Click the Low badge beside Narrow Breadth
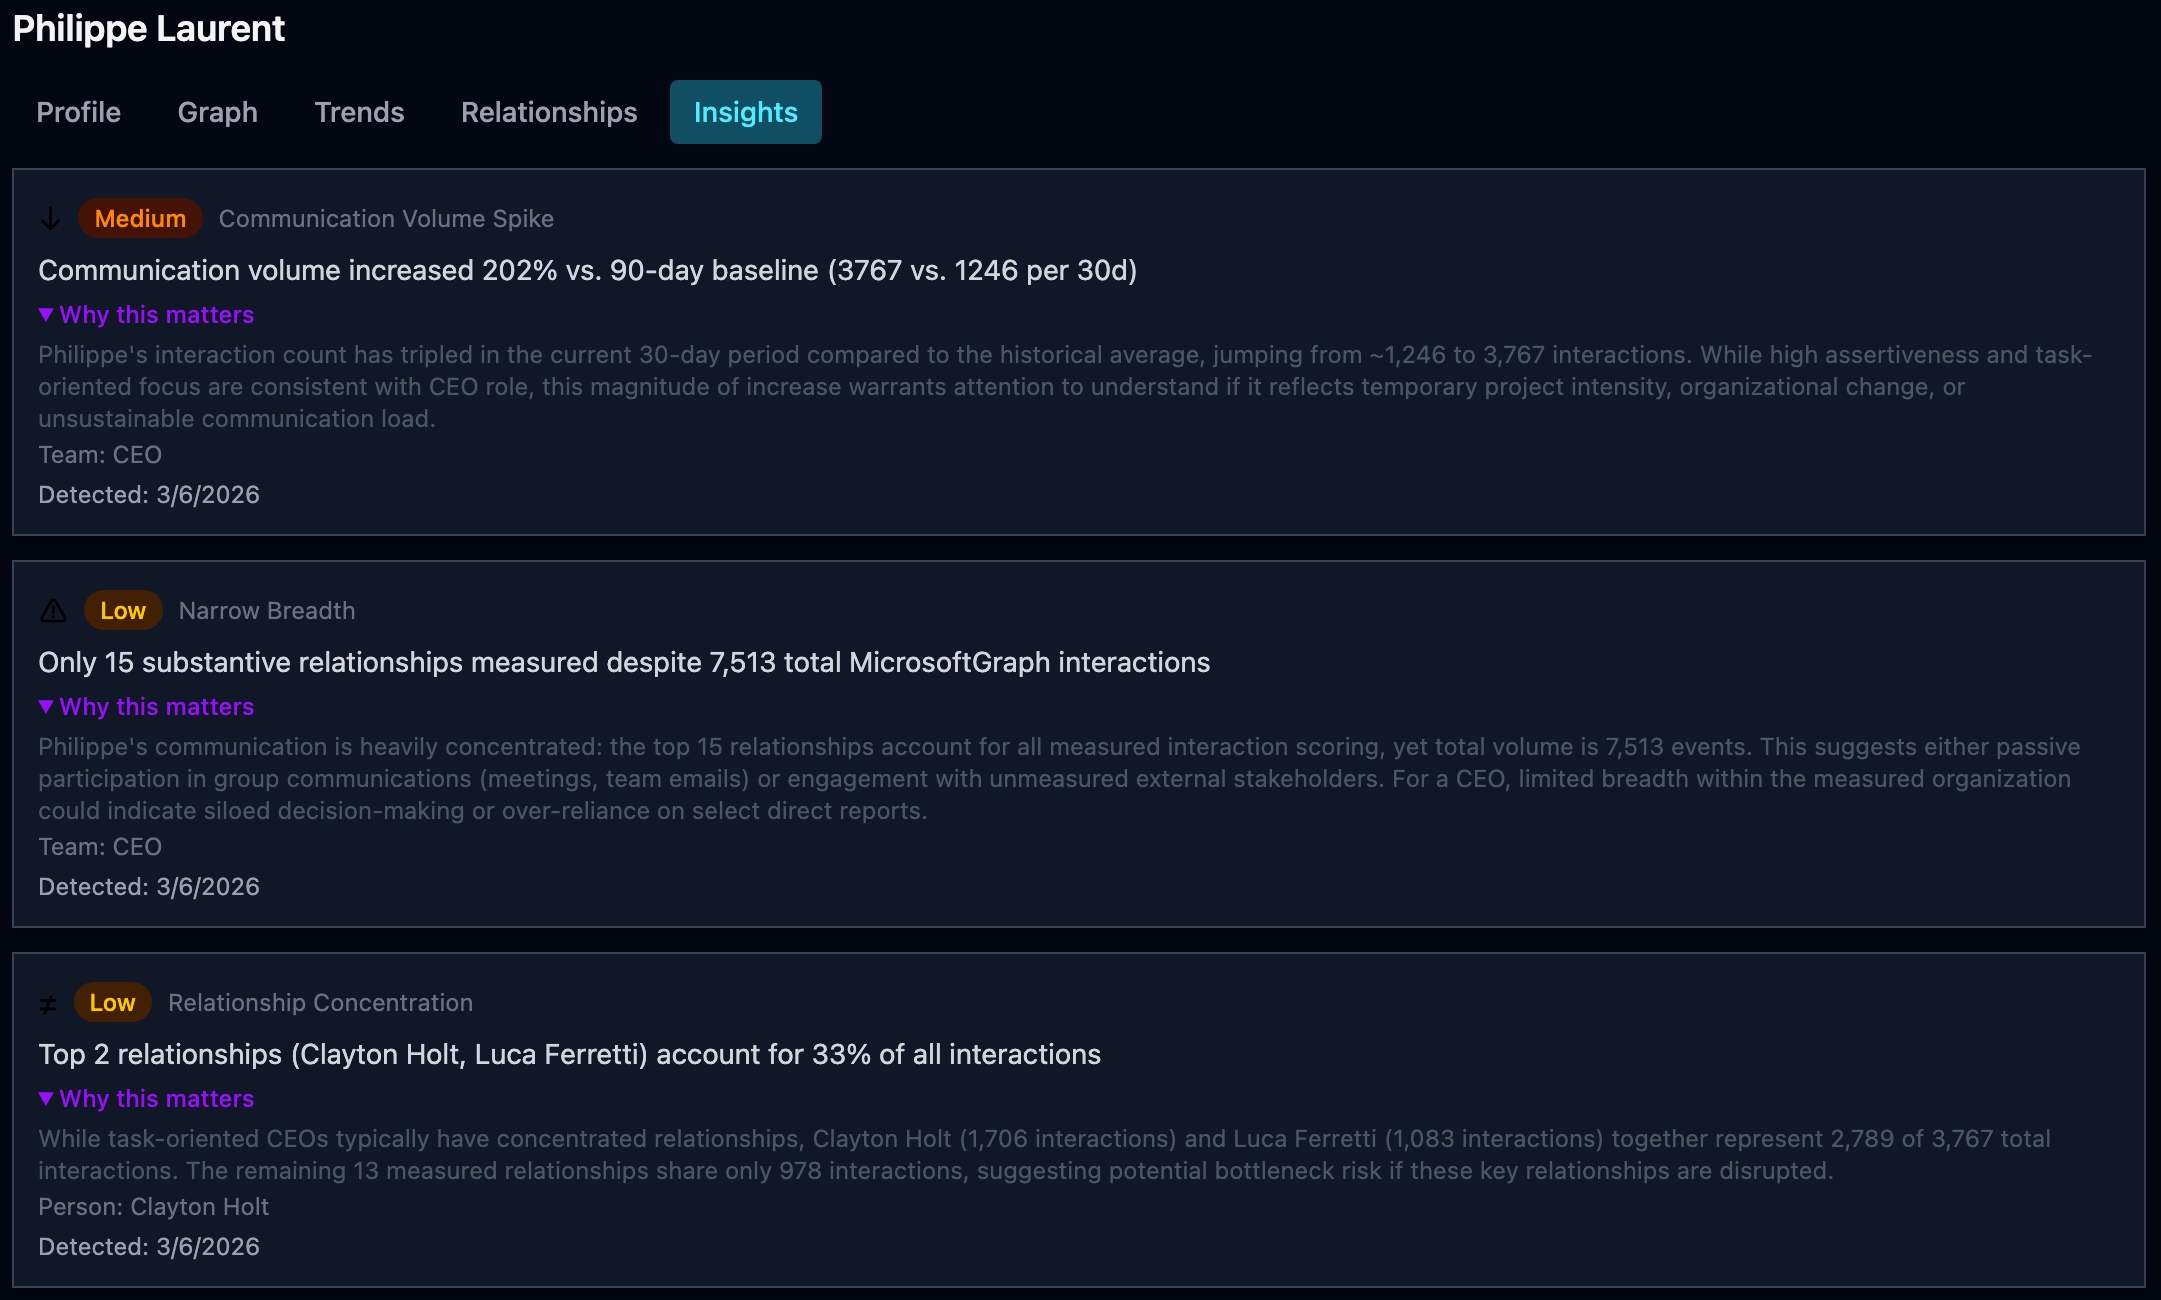Viewport: 2161px width, 1300px height. [123, 610]
